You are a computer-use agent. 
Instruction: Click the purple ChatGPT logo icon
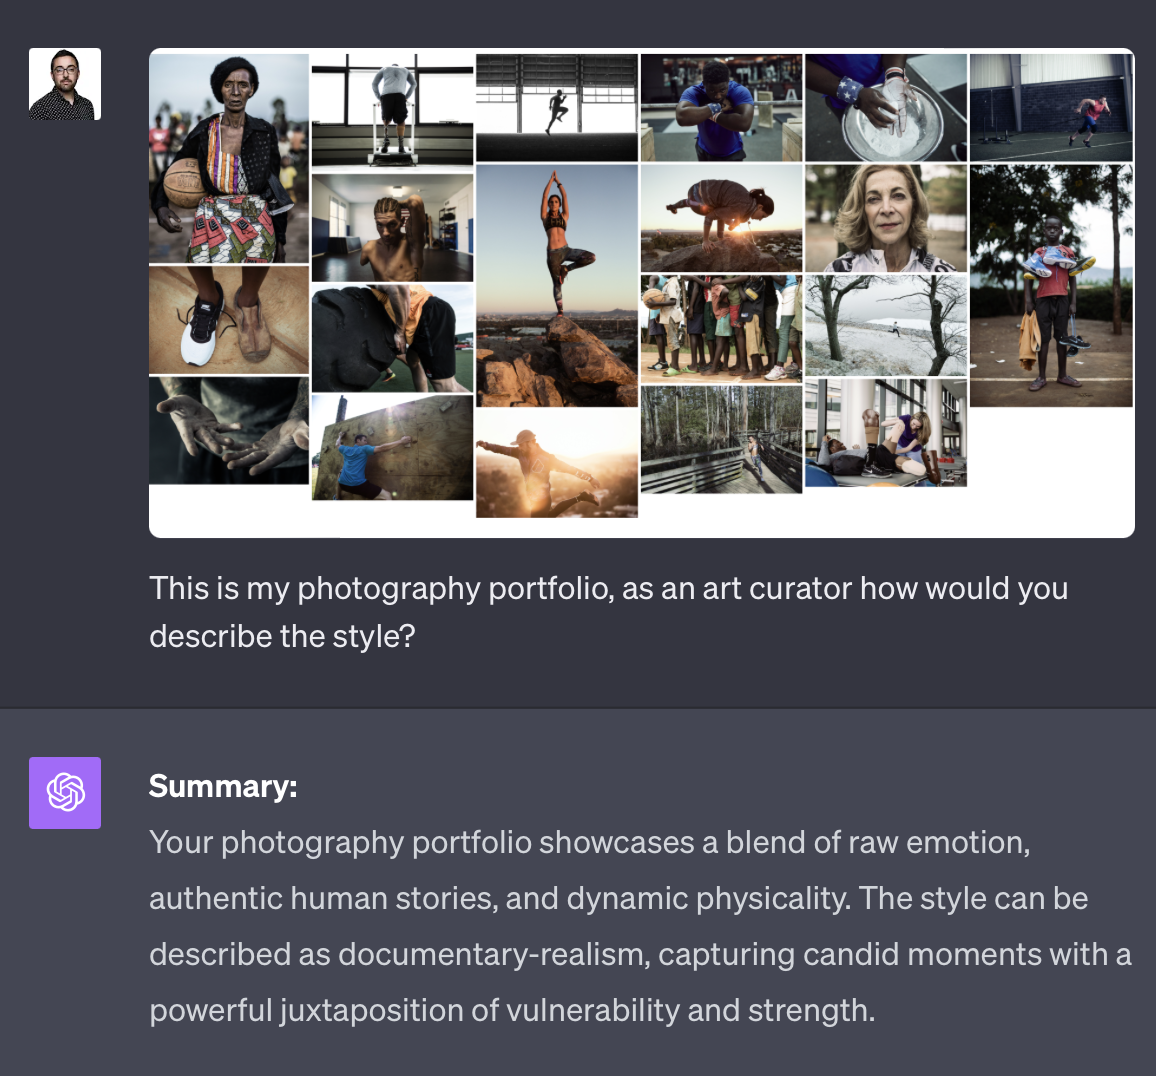click(x=65, y=793)
